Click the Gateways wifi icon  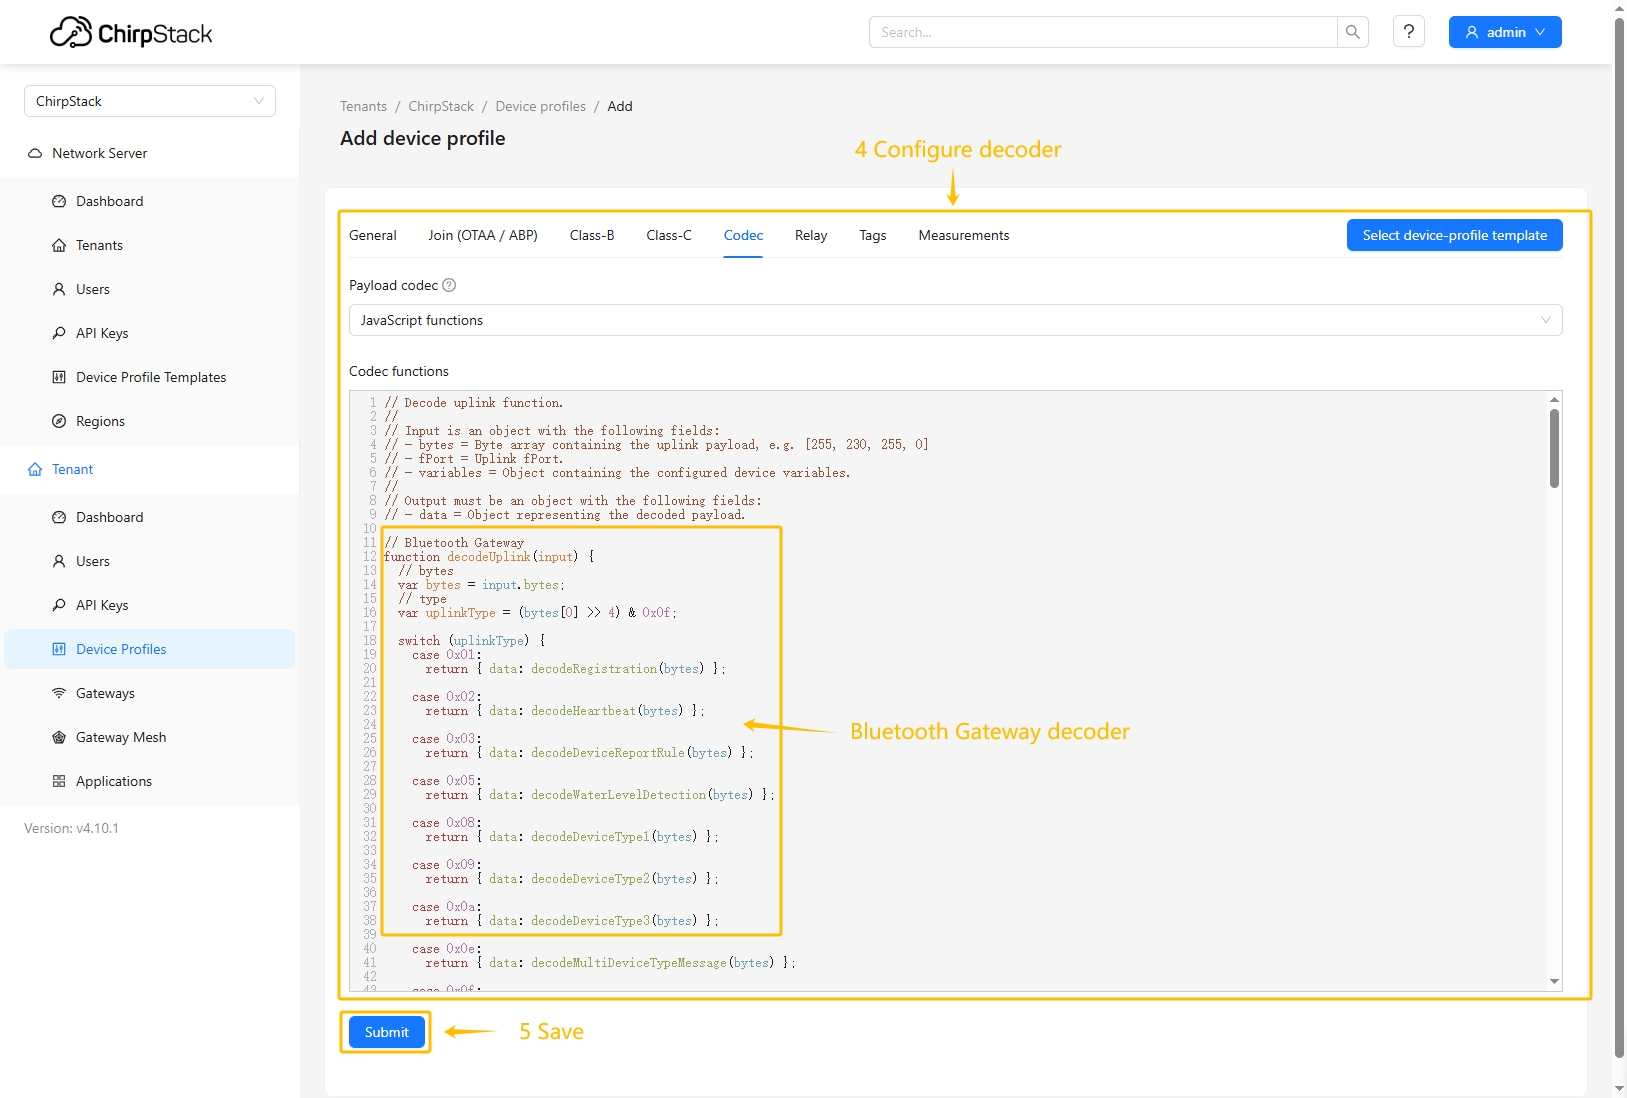click(x=59, y=693)
